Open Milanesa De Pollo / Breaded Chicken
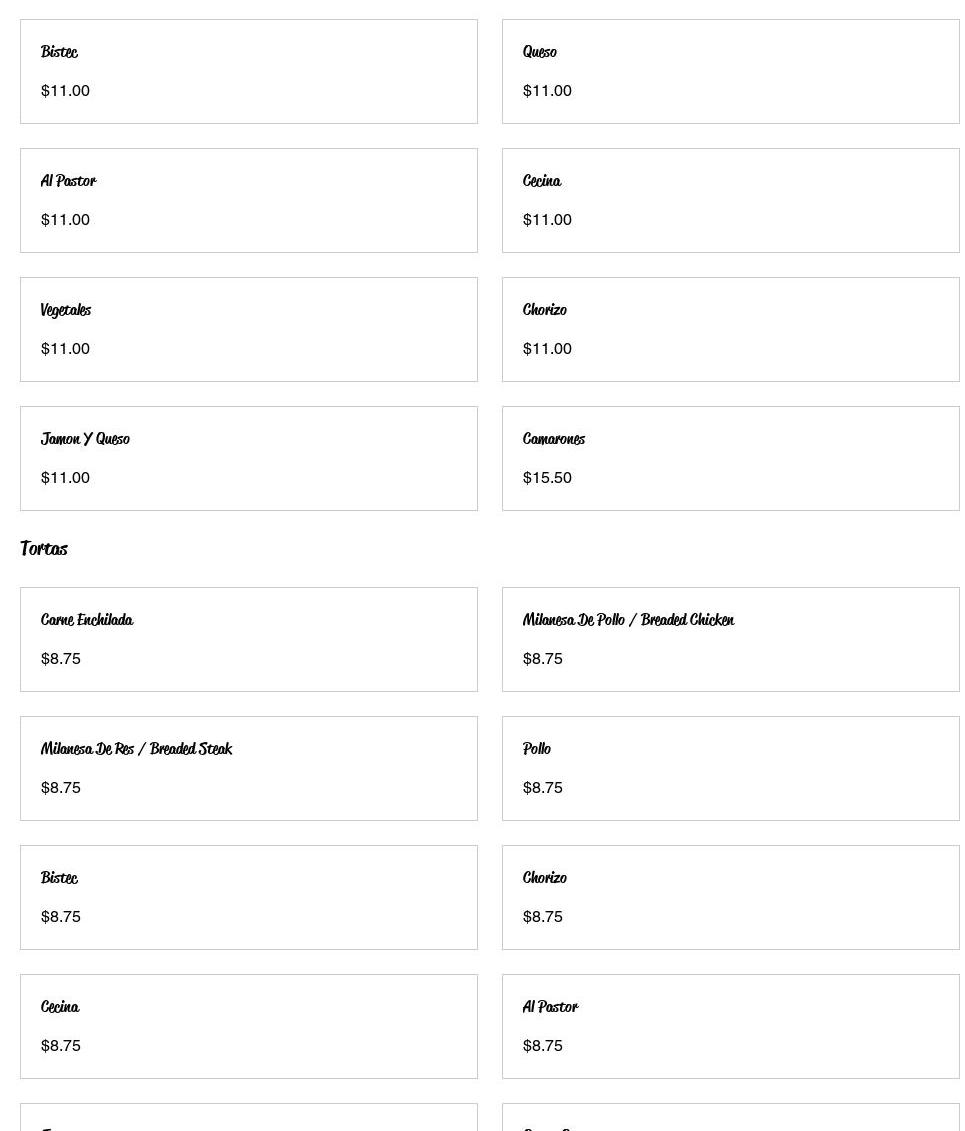 [x=730, y=639]
